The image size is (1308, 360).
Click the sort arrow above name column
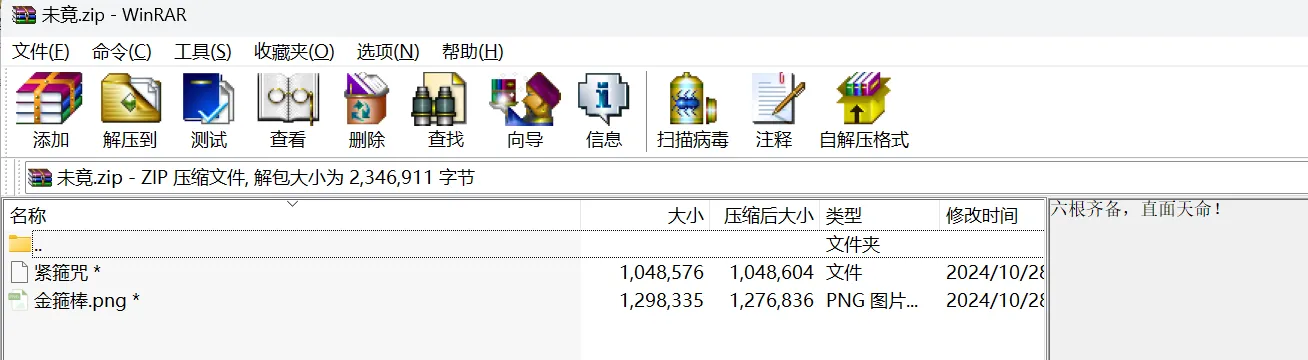coord(292,204)
